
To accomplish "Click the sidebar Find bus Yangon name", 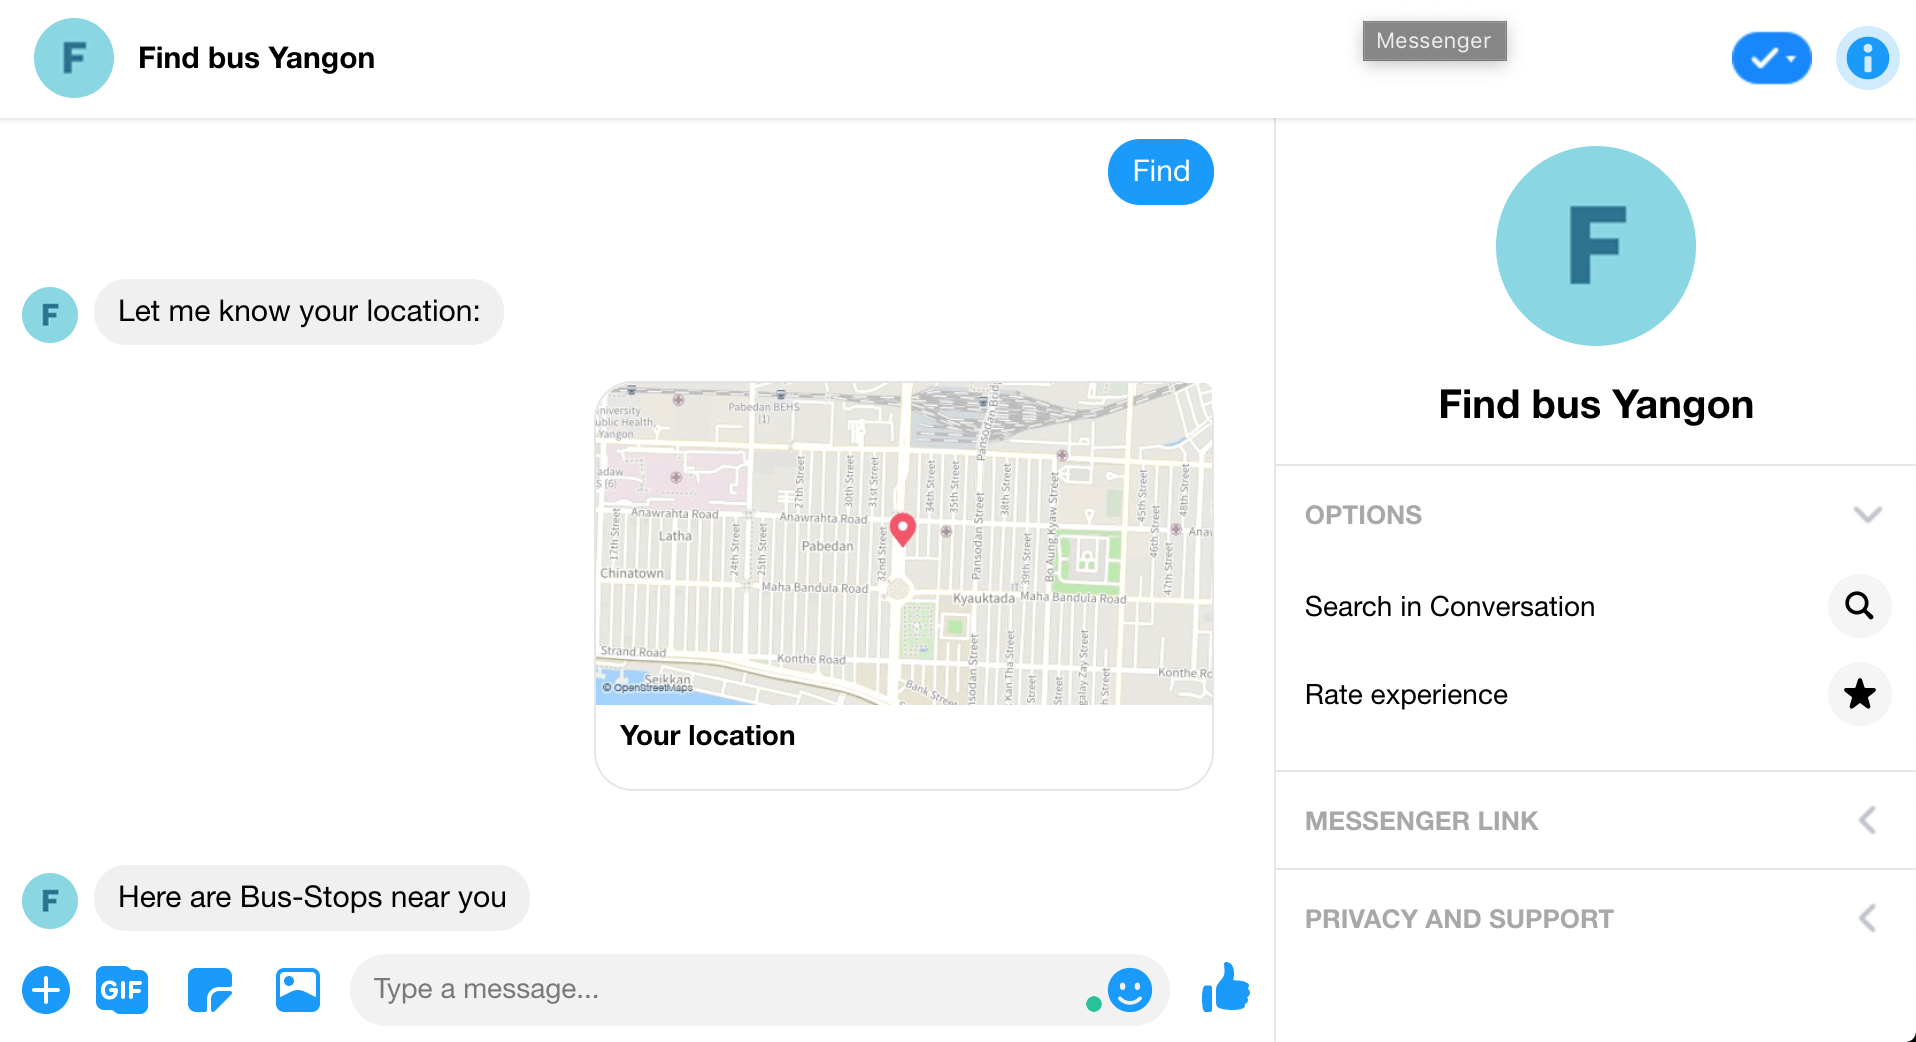I will click(1596, 405).
